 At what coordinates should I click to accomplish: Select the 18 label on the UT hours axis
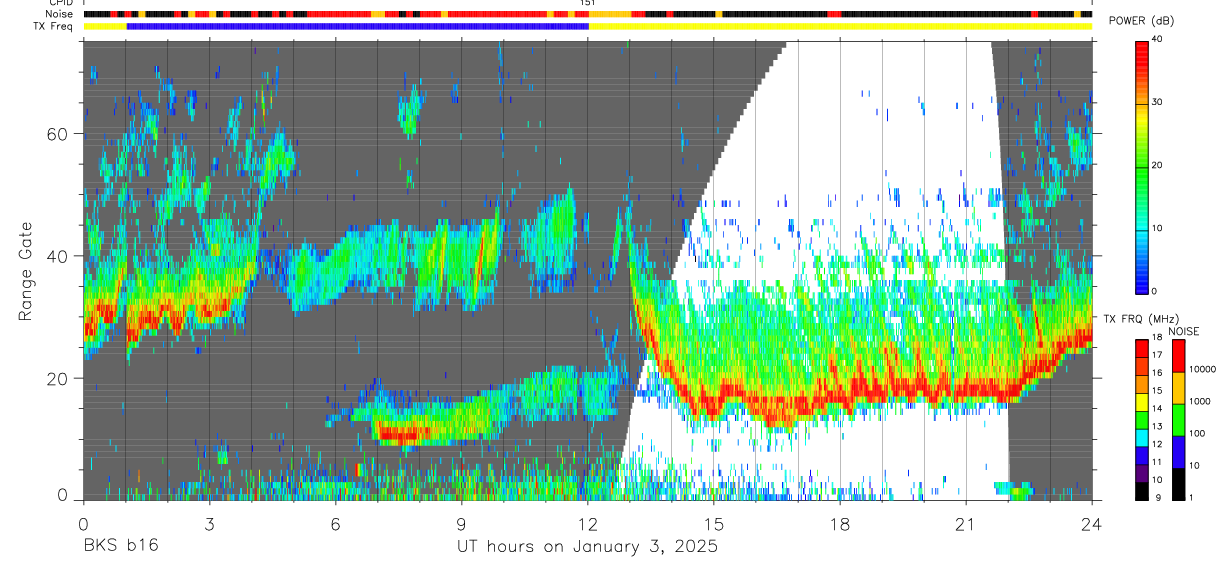840,523
